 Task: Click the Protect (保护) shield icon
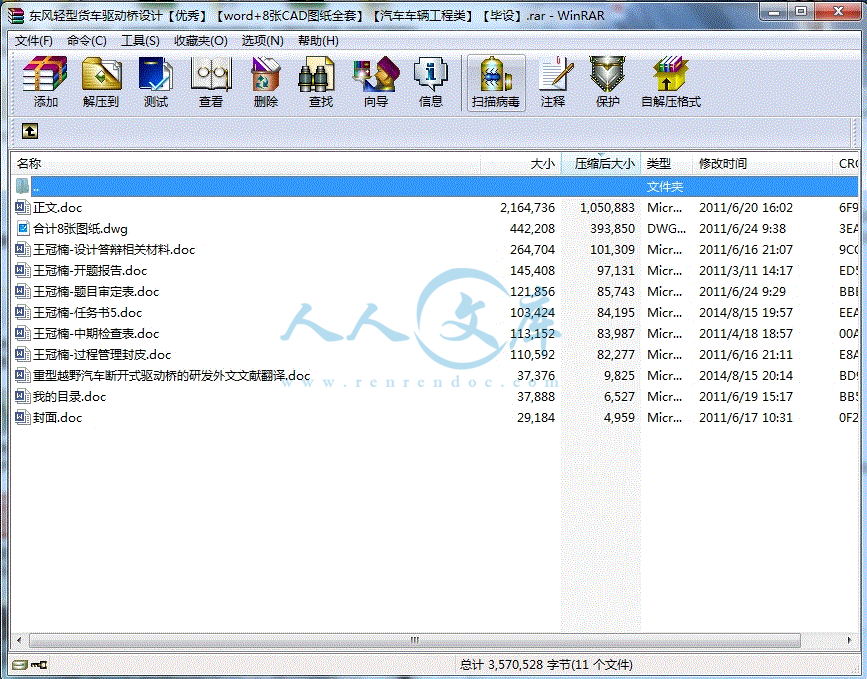tap(607, 74)
